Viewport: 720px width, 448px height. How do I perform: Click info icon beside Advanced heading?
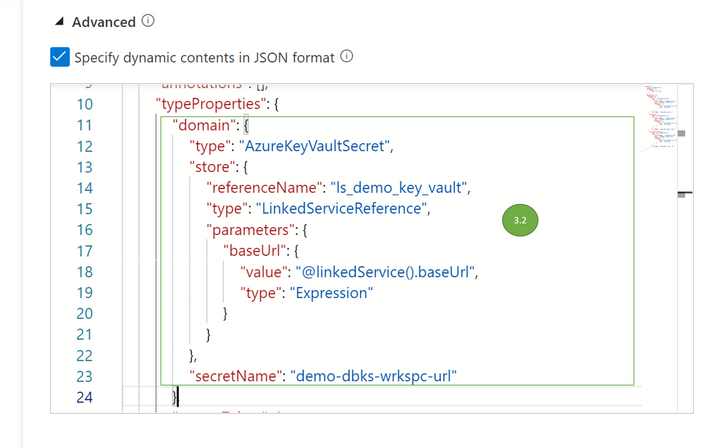[x=148, y=21]
